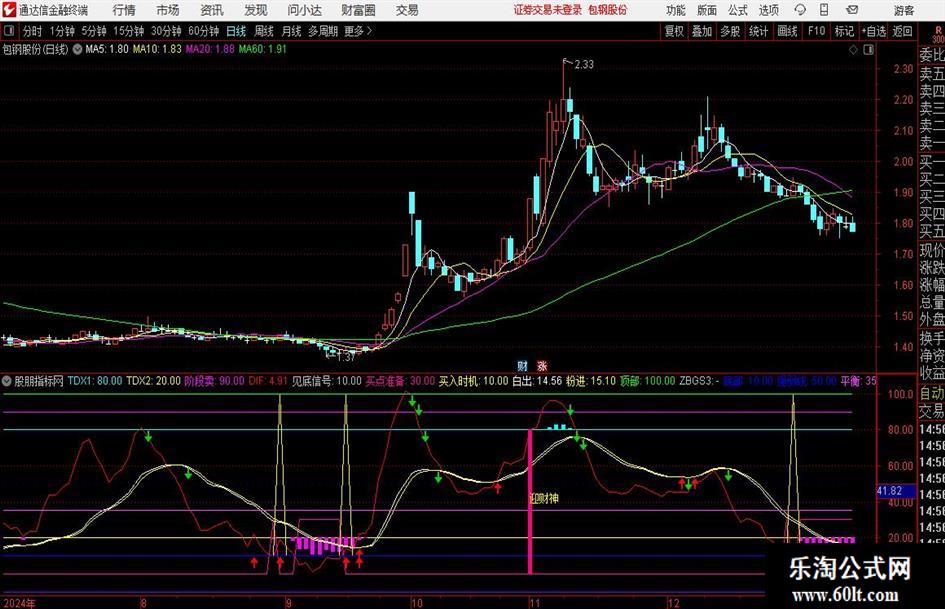Image resolution: width=945 pixels, height=609 pixels.
Task: Open the 选项 menu
Action: pos(768,10)
